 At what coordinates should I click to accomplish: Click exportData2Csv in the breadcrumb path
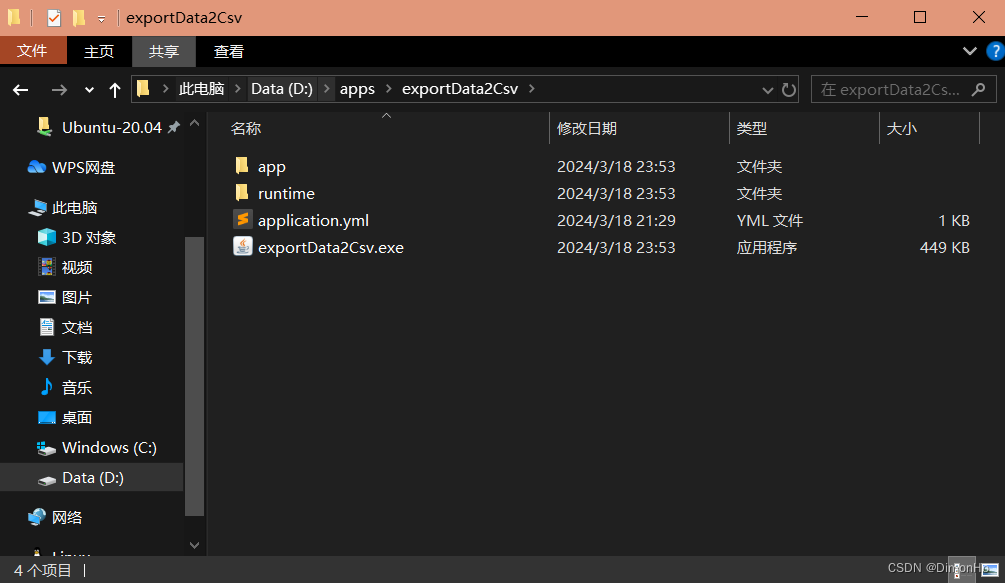point(460,88)
